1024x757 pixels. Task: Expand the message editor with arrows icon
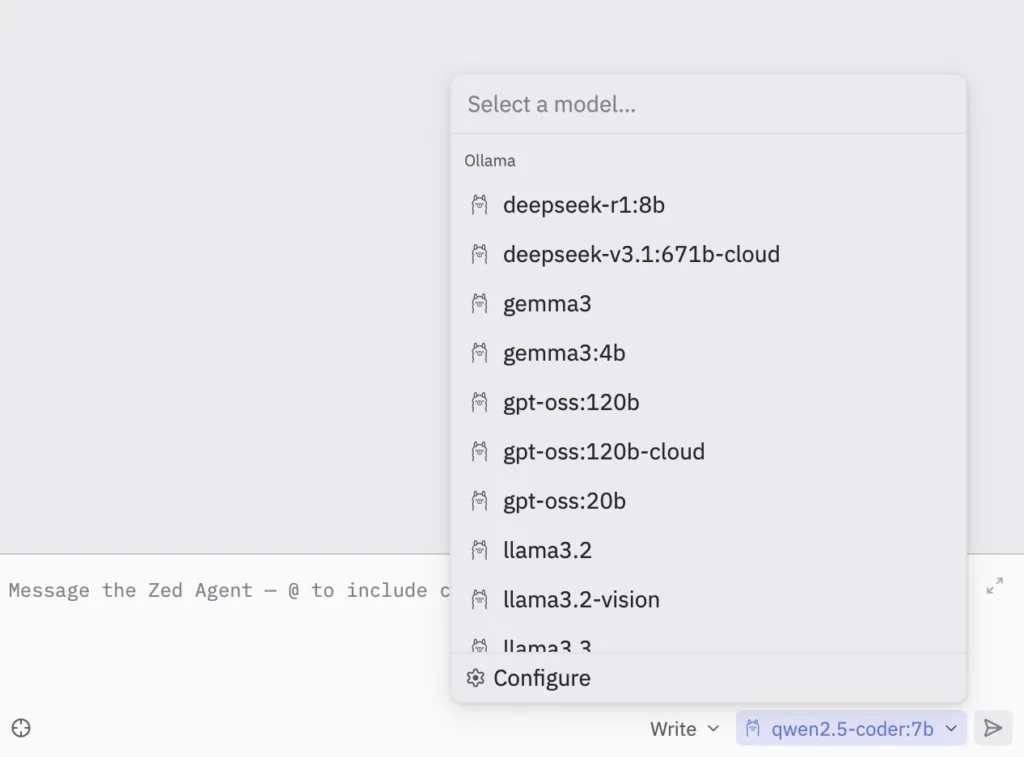(x=994, y=586)
